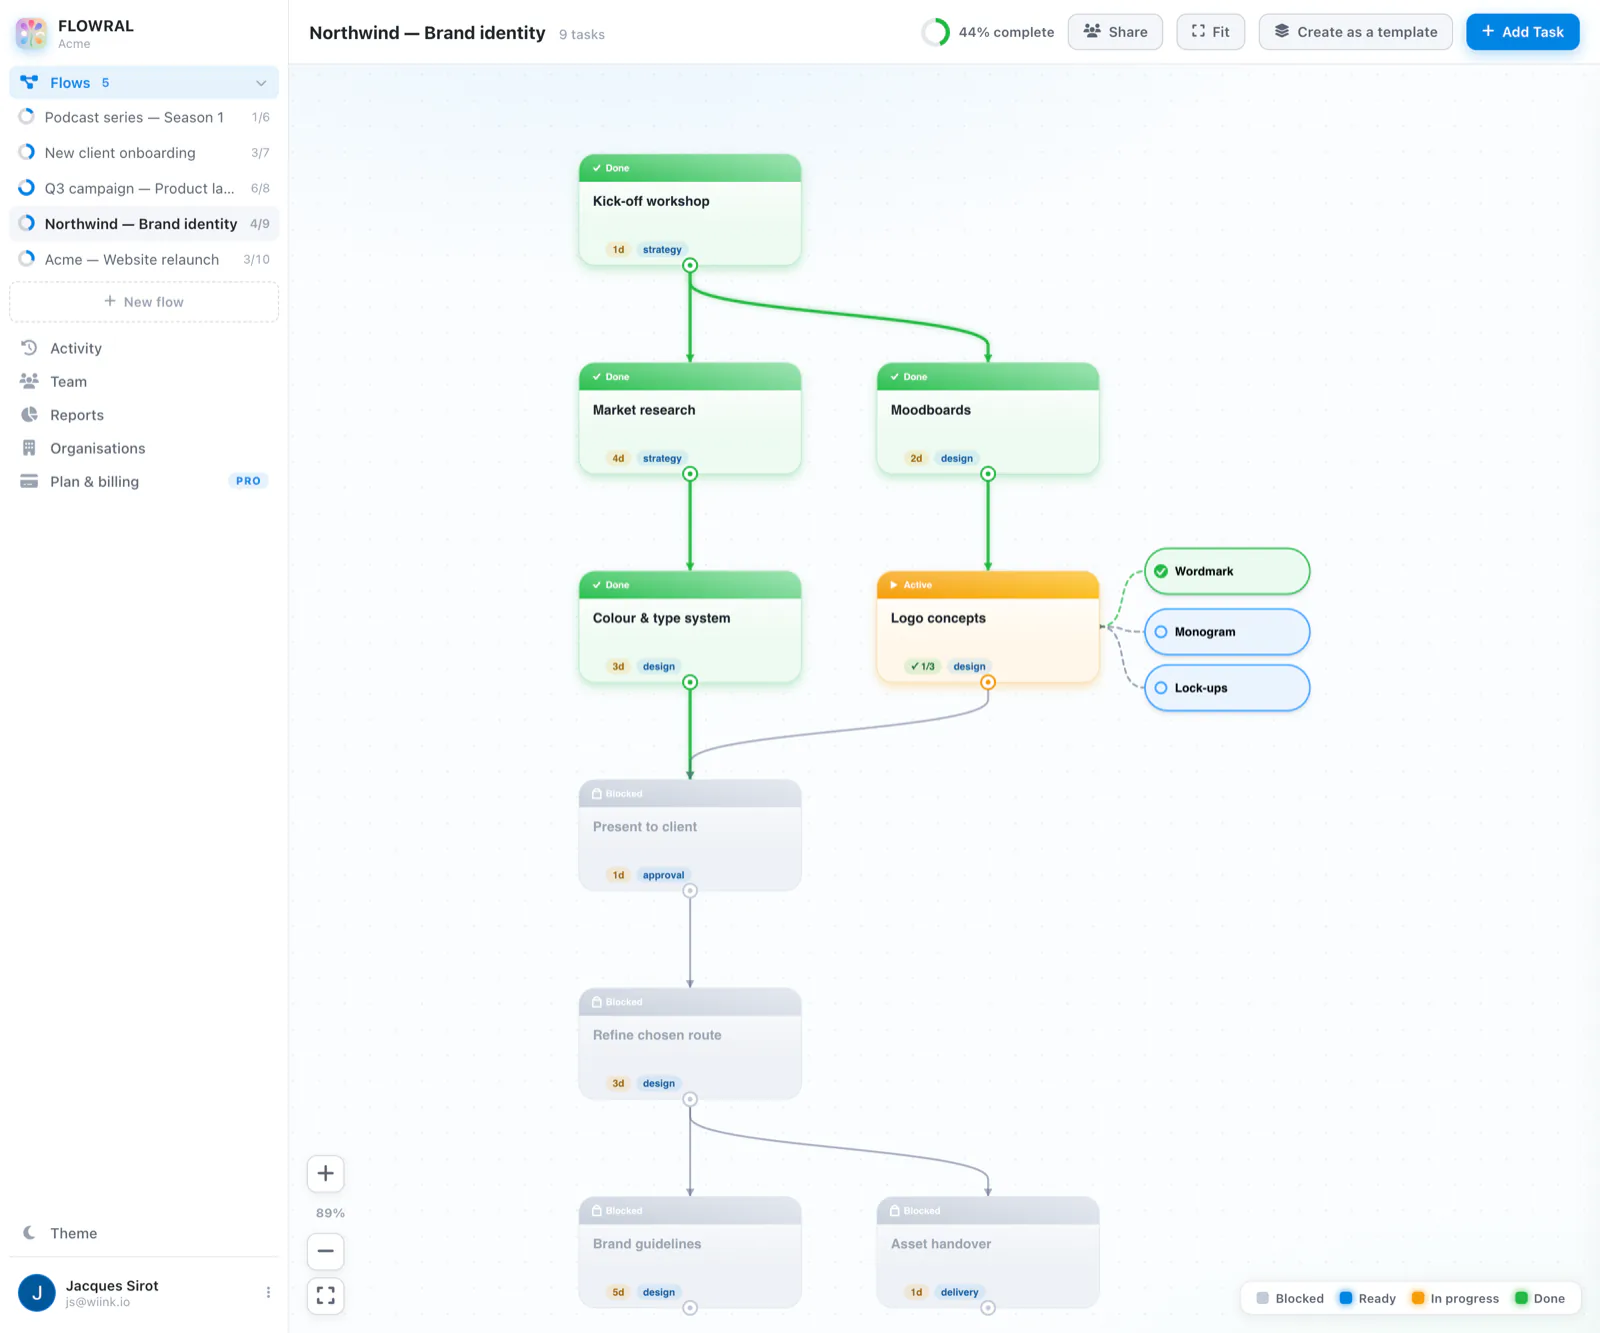Screen dimensions: 1600x1333
Task: Click the Present to client blocked card
Action: [690, 836]
